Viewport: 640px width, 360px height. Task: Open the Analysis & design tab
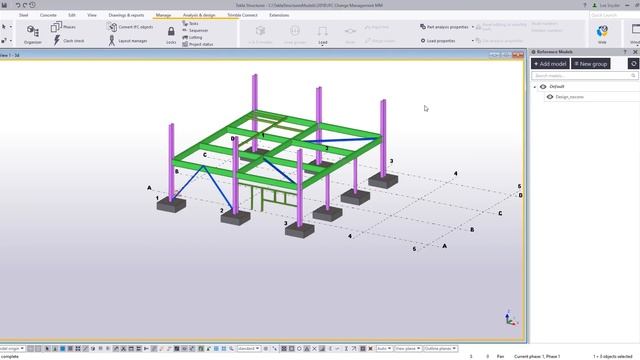point(199,15)
